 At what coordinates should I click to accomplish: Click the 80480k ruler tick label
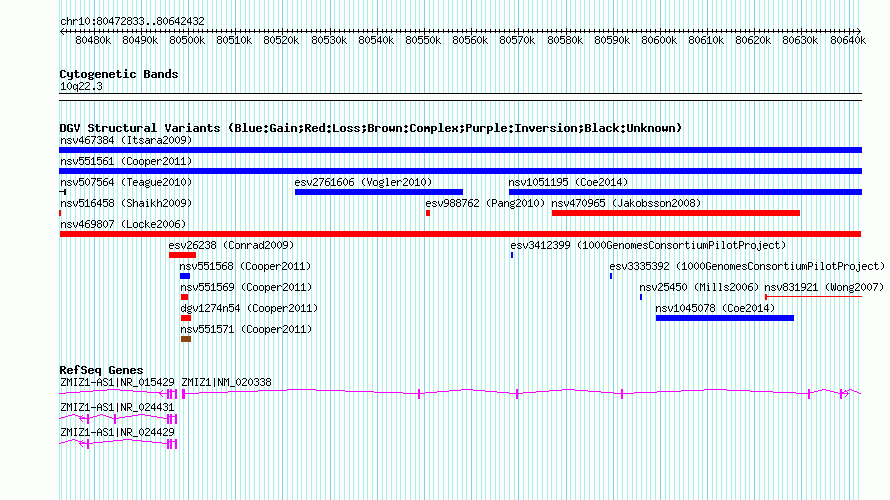93,40
